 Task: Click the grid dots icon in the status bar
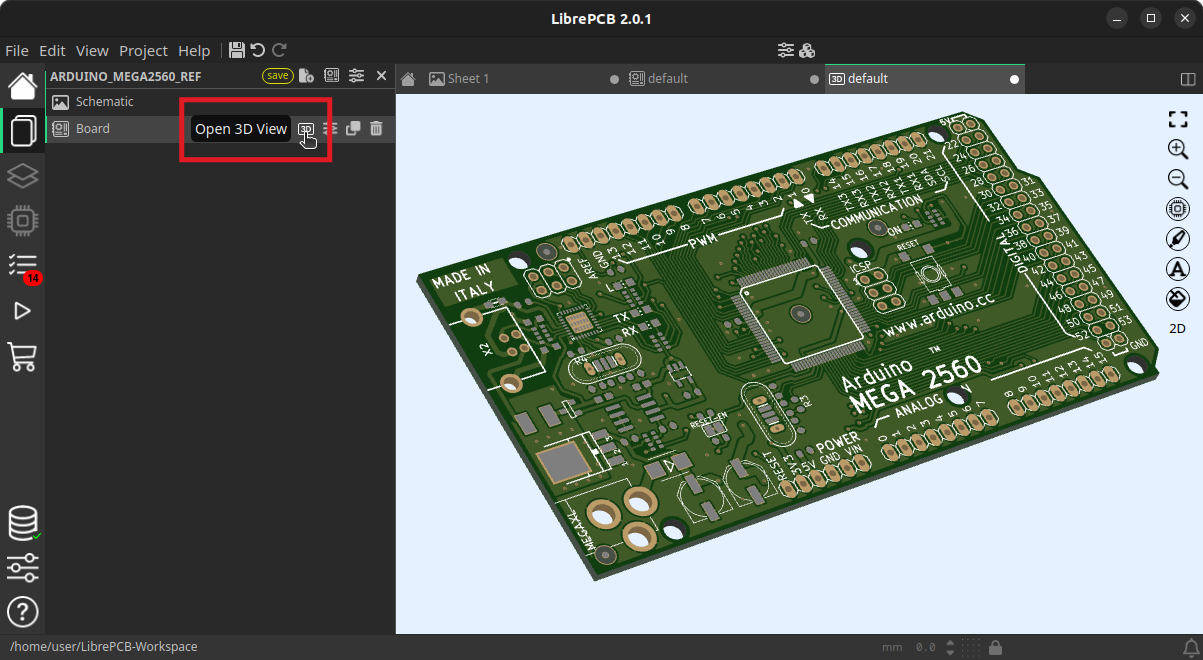tap(972, 647)
